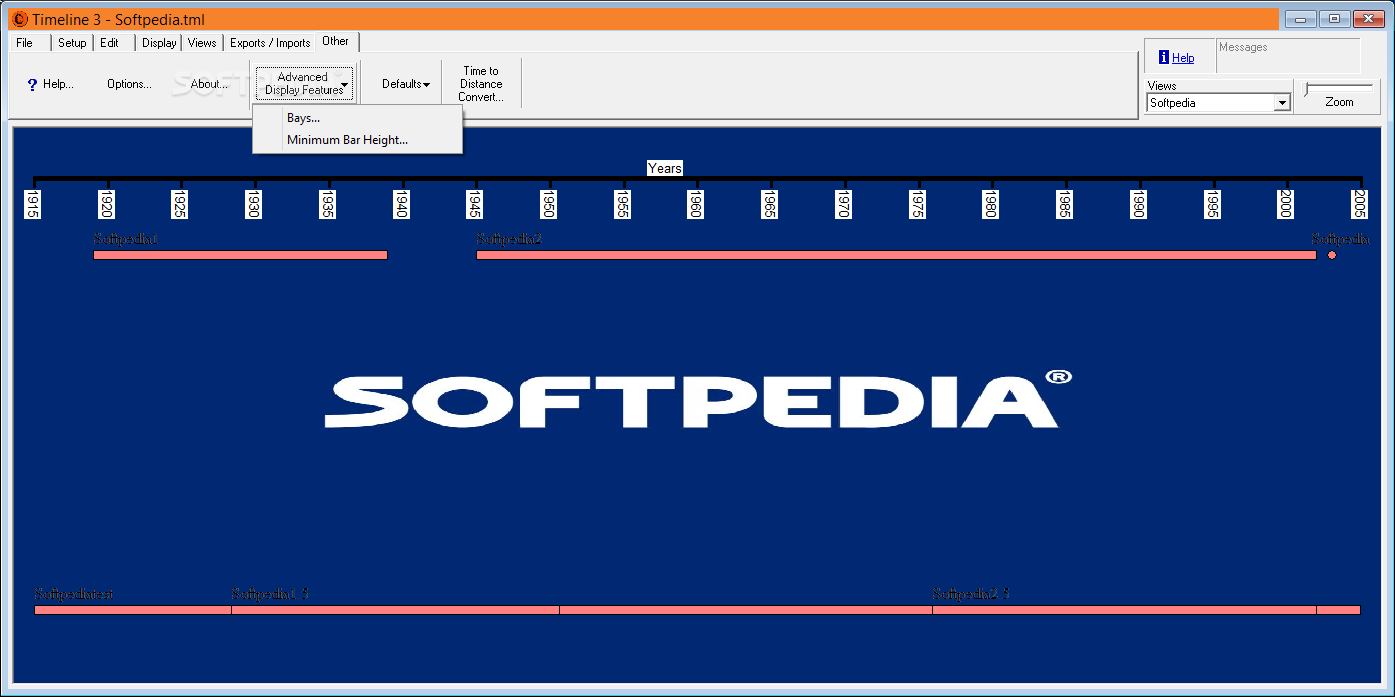This screenshot has width=1395, height=697.
Task: Choose Minimum Bar Height... menu item
Action: (x=358, y=140)
